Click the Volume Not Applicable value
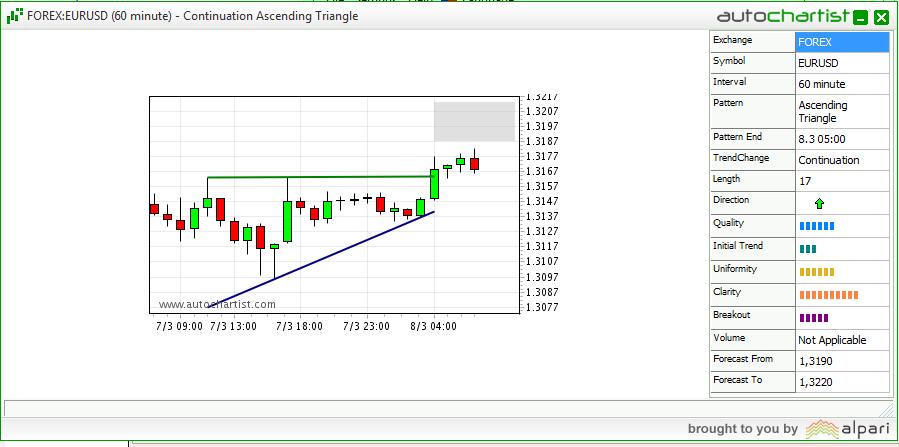 click(x=832, y=340)
